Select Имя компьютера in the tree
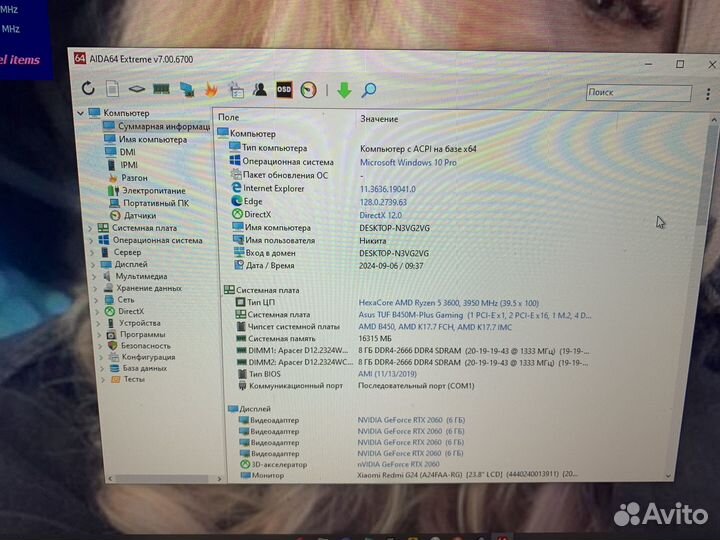The width and height of the screenshot is (720, 540). (153, 139)
